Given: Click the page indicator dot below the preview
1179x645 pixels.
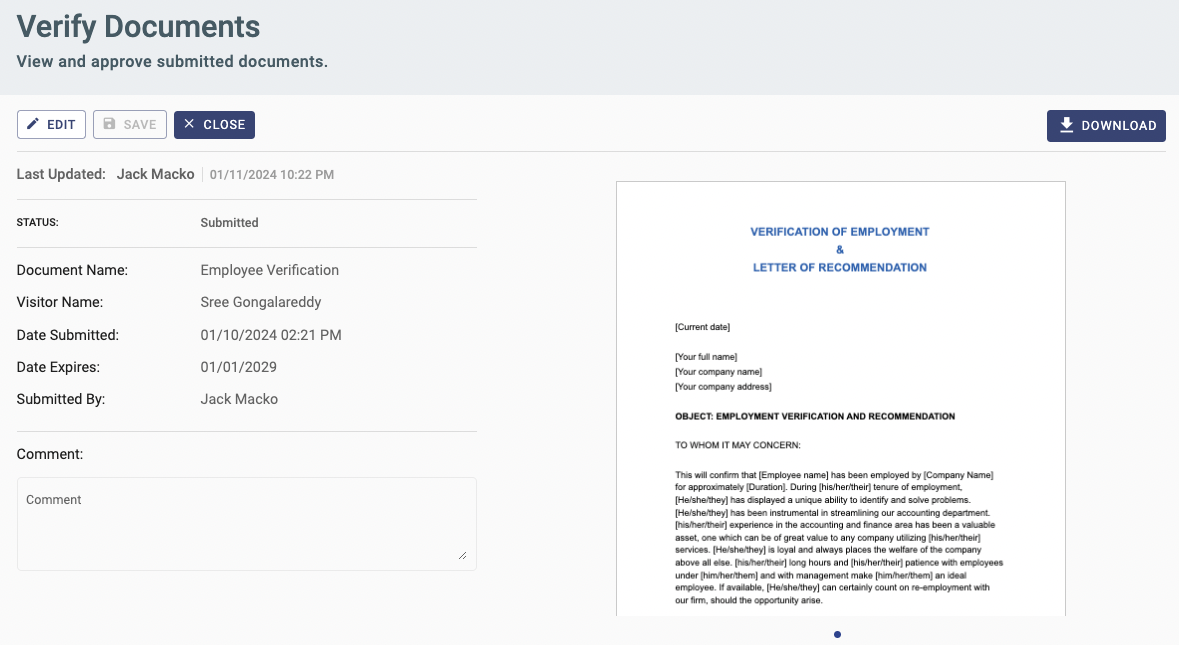Looking at the screenshot, I should pos(837,634).
